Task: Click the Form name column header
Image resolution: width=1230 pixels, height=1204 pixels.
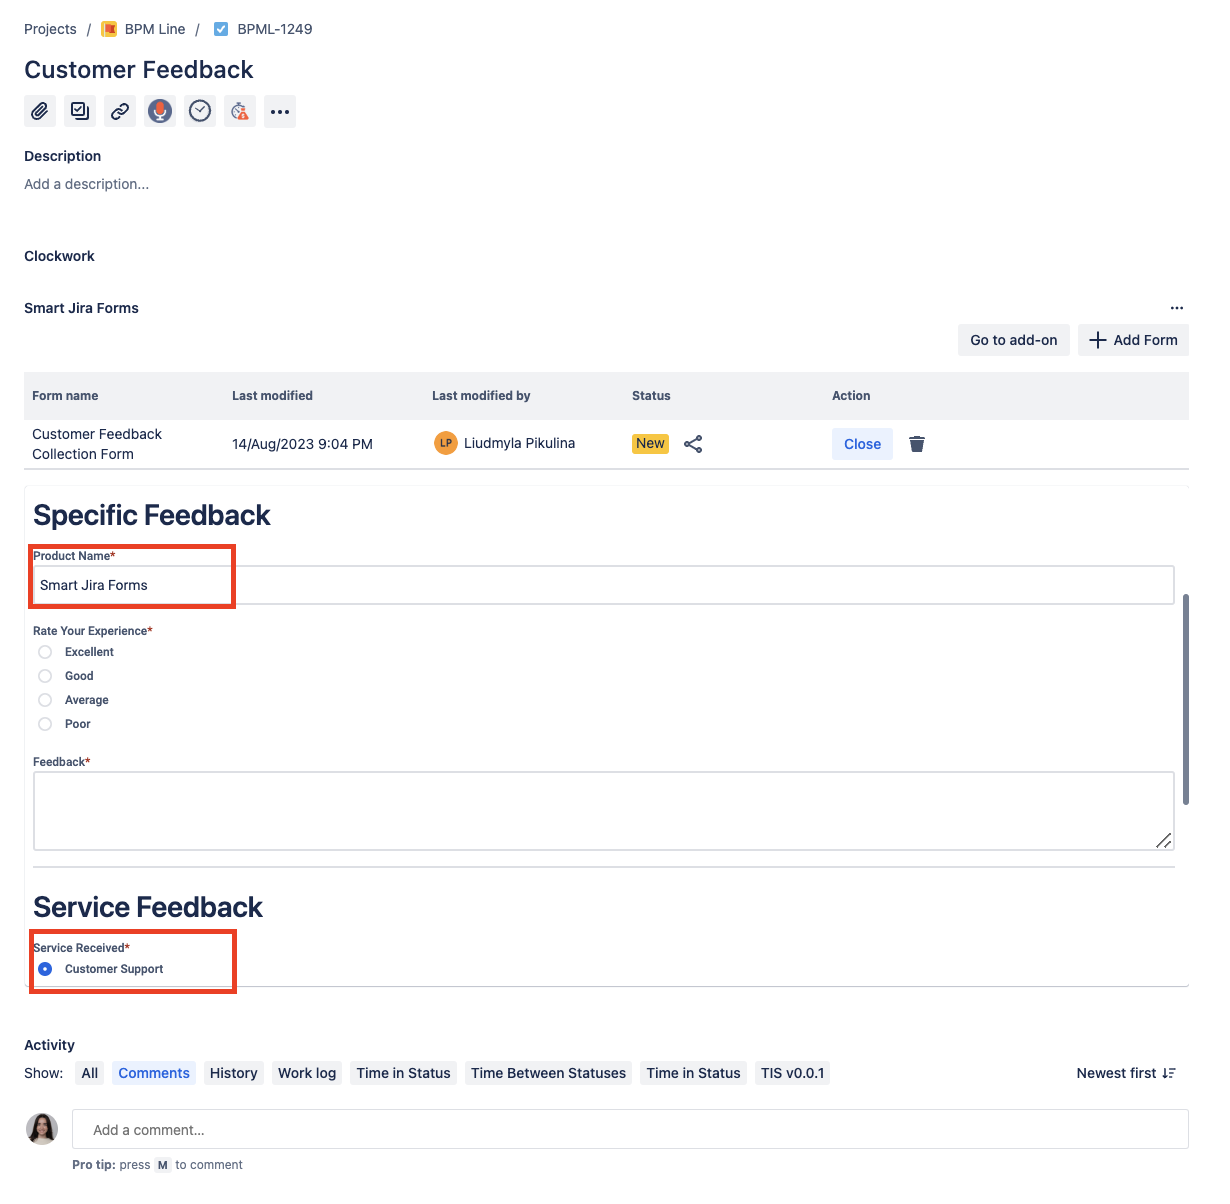Action: 65,396
